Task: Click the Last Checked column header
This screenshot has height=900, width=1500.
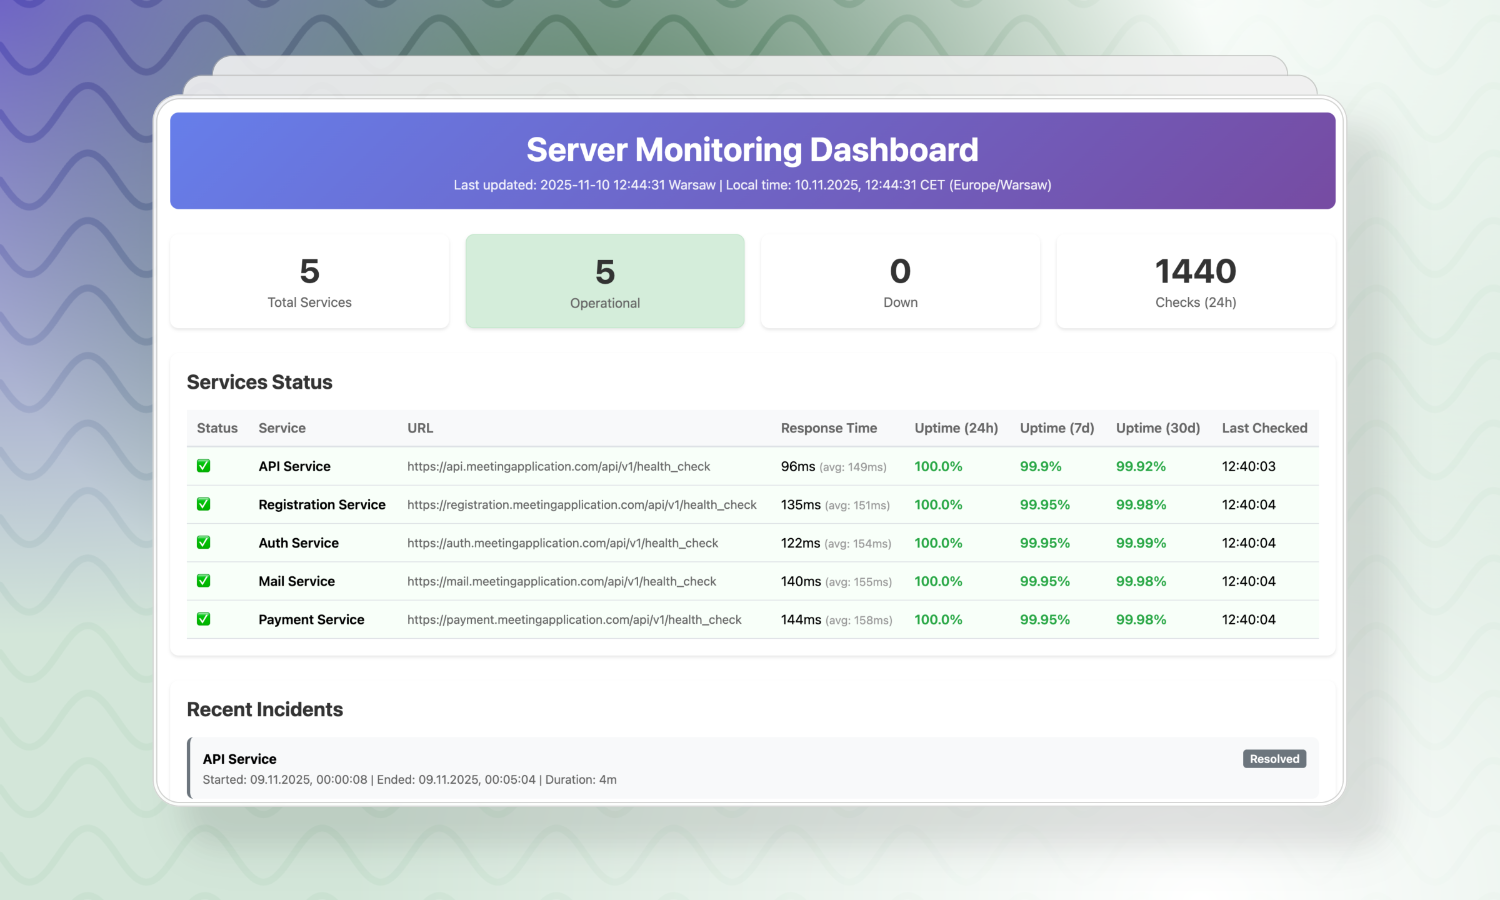Action: point(1264,428)
